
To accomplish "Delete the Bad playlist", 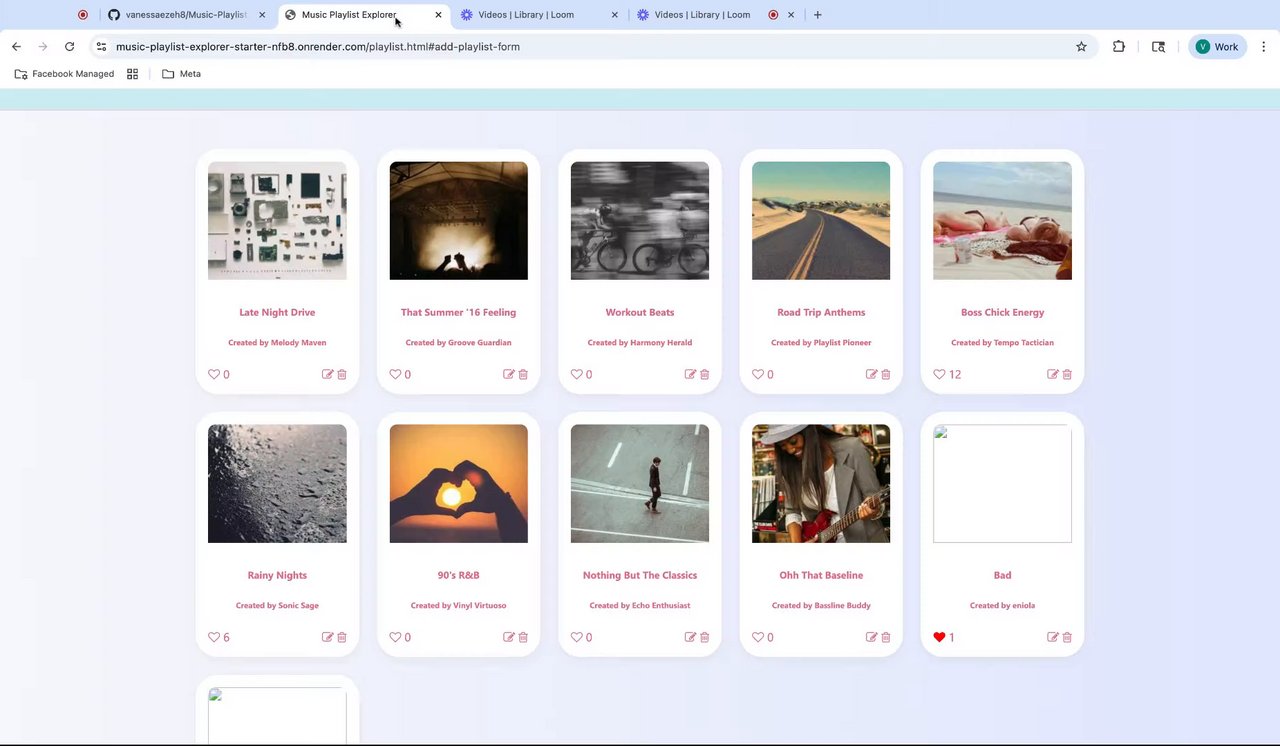I will (x=1067, y=637).
